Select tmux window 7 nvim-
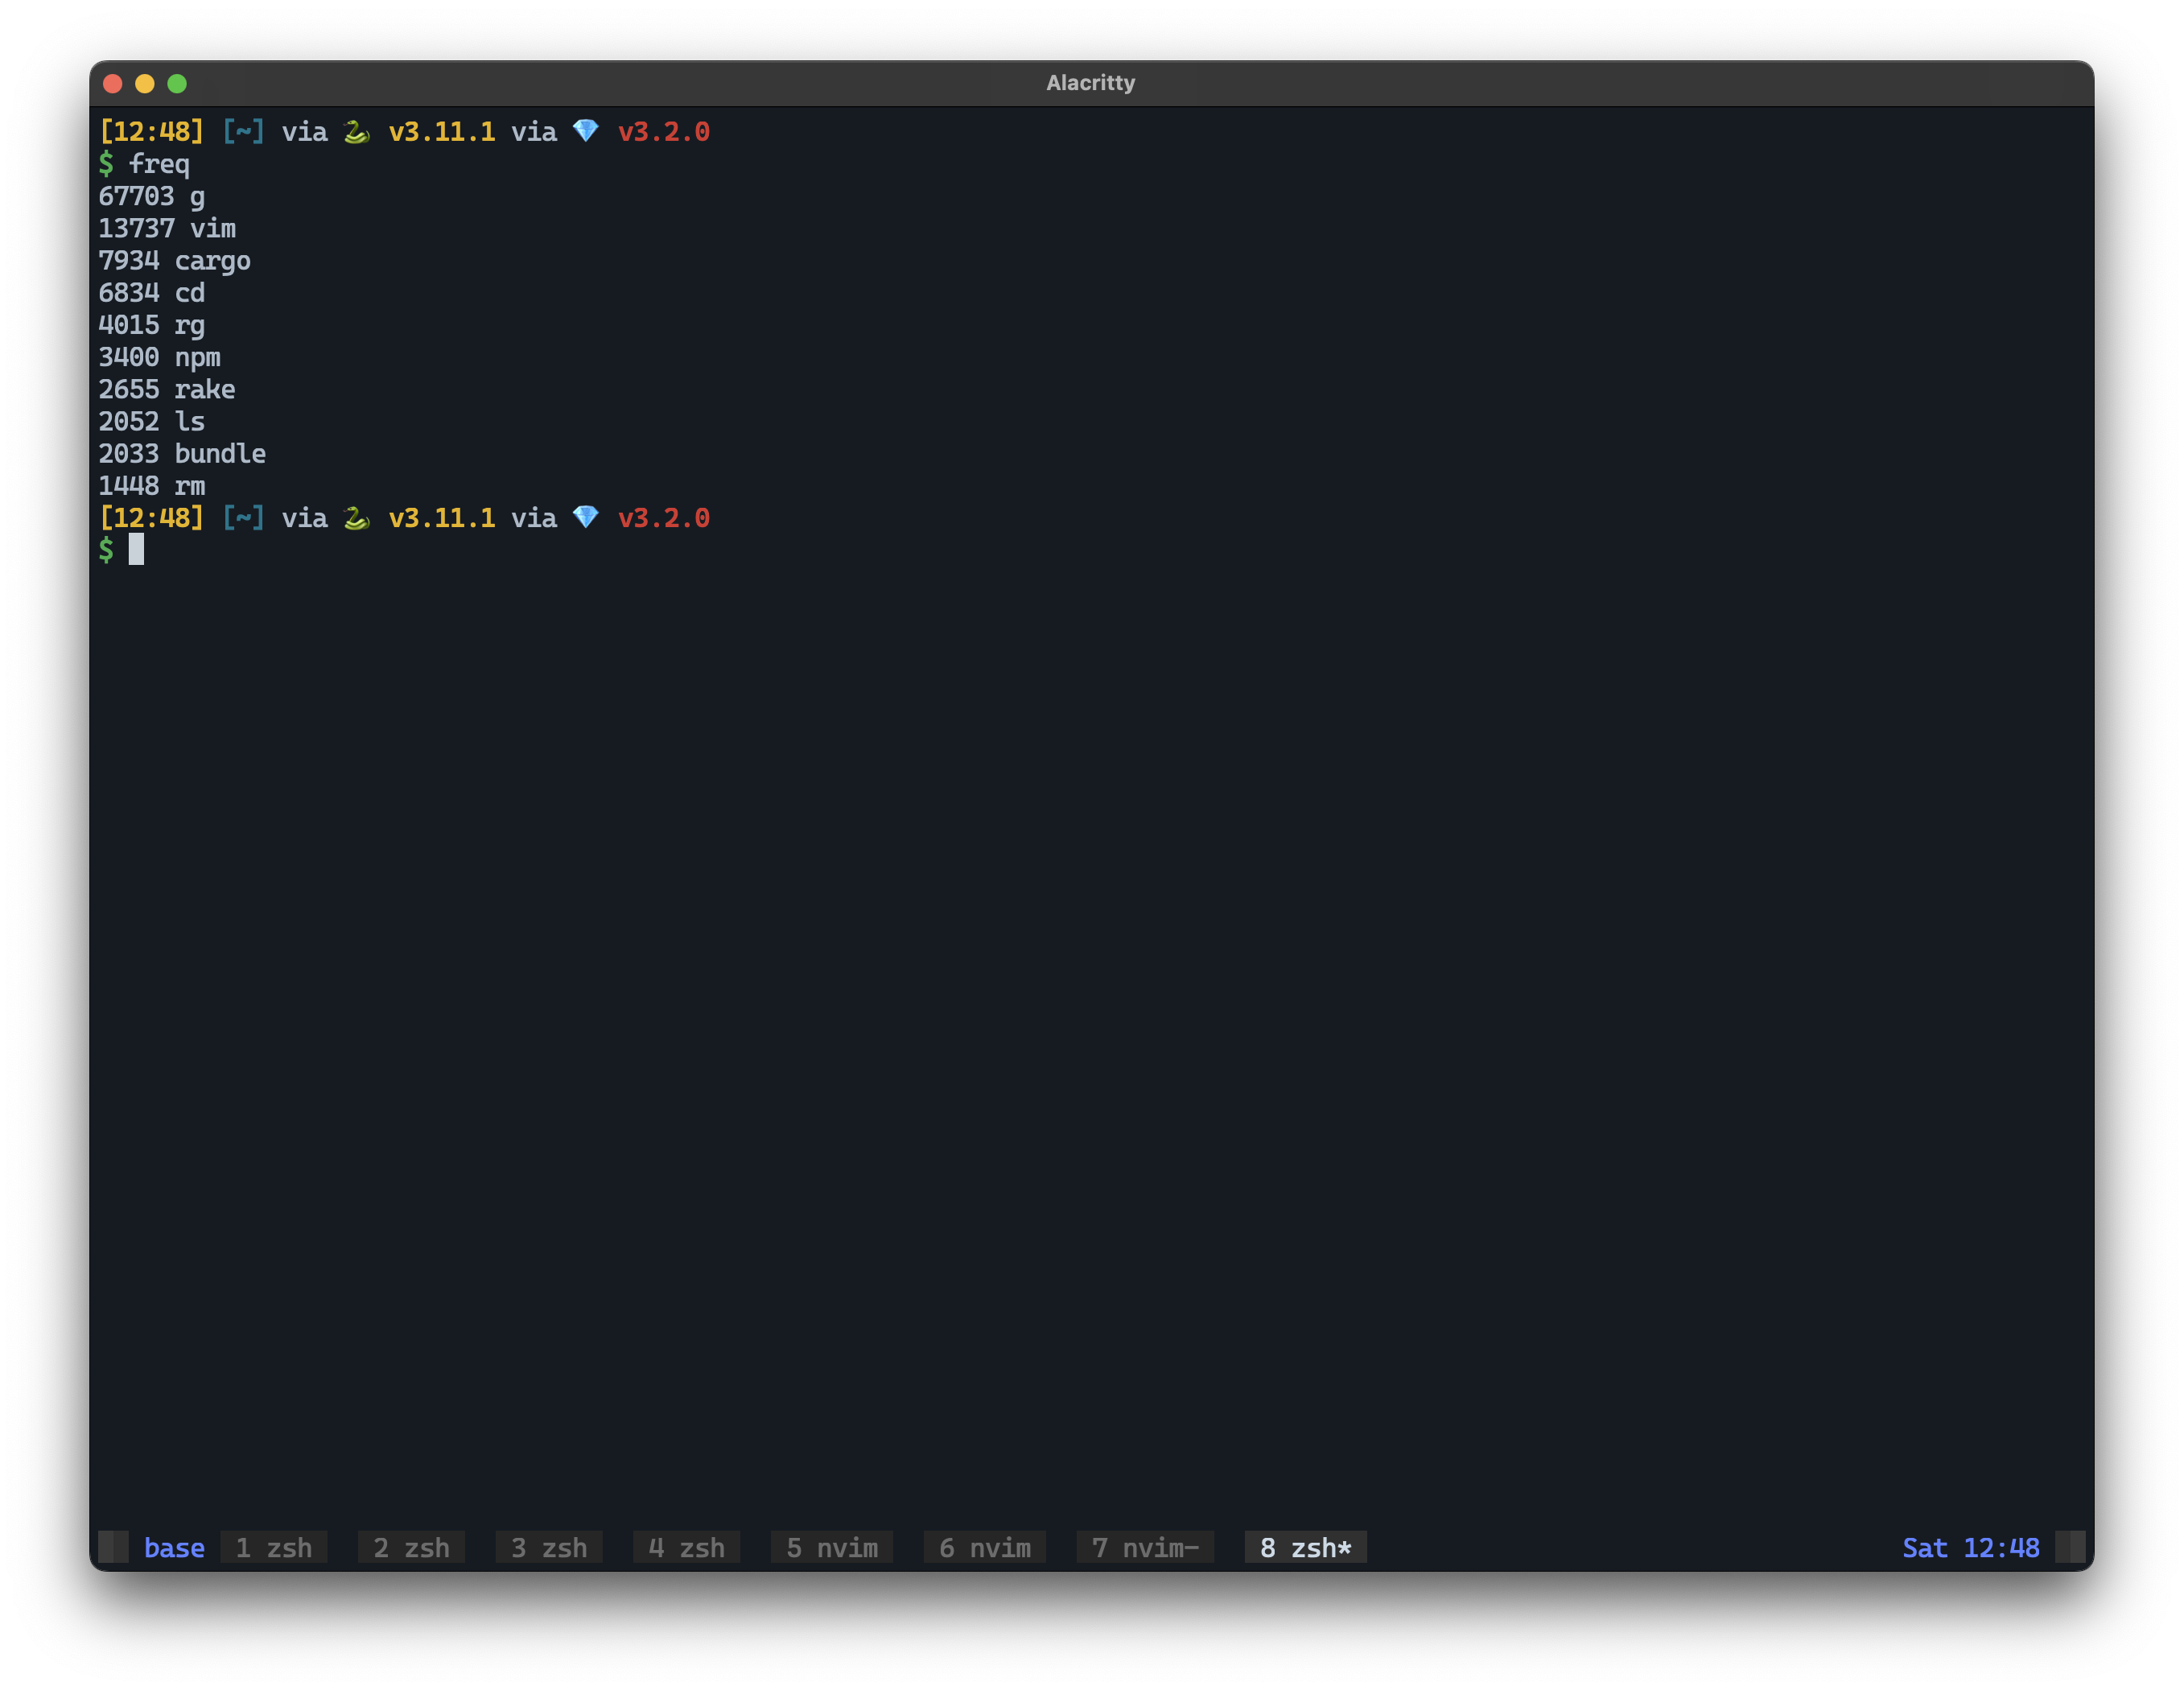The width and height of the screenshot is (2184, 1690). pos(1145,1548)
